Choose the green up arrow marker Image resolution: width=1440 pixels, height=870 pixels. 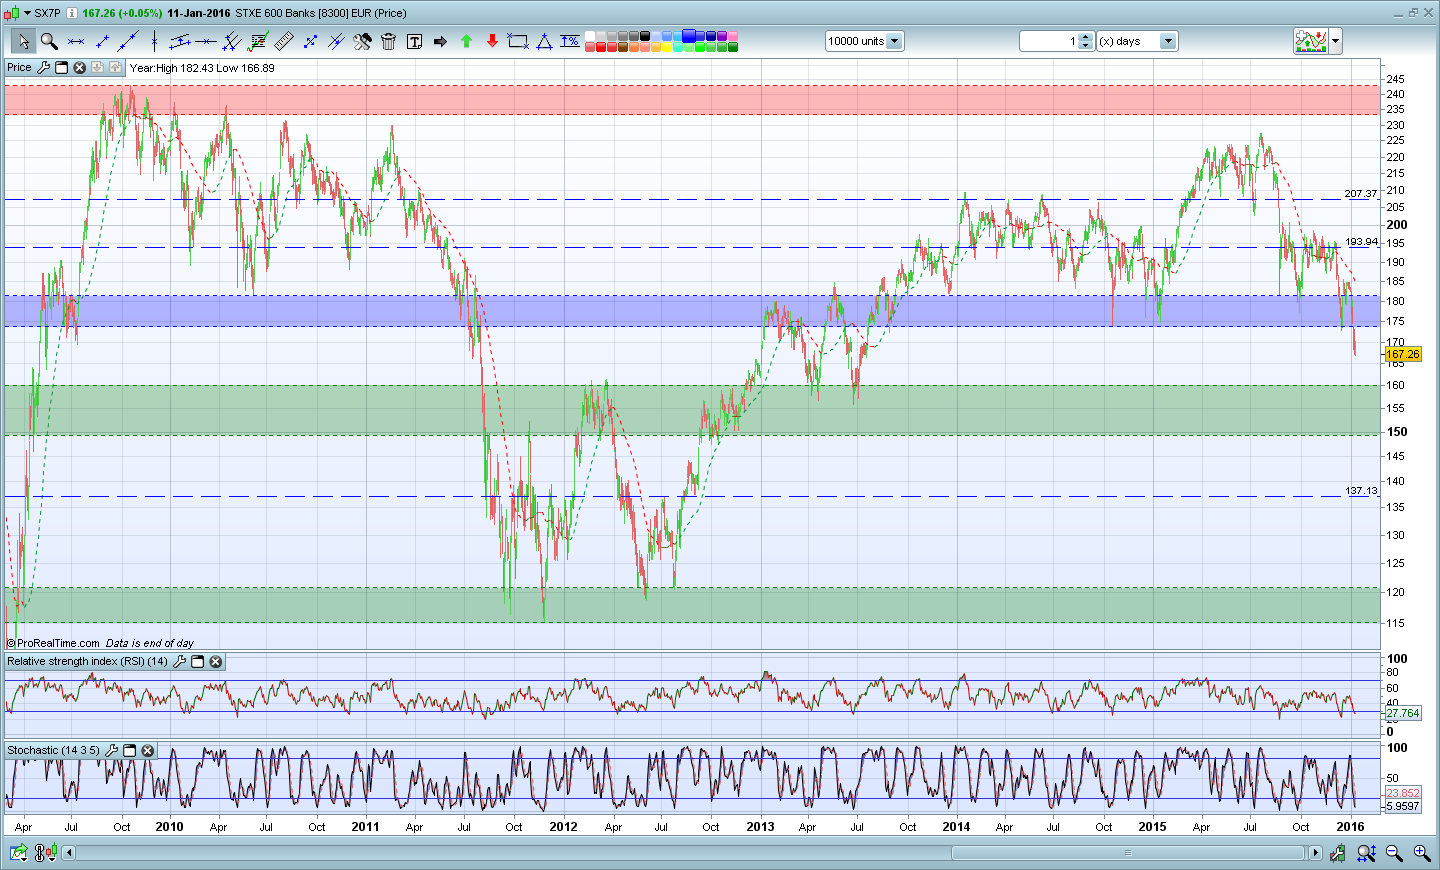(x=466, y=41)
